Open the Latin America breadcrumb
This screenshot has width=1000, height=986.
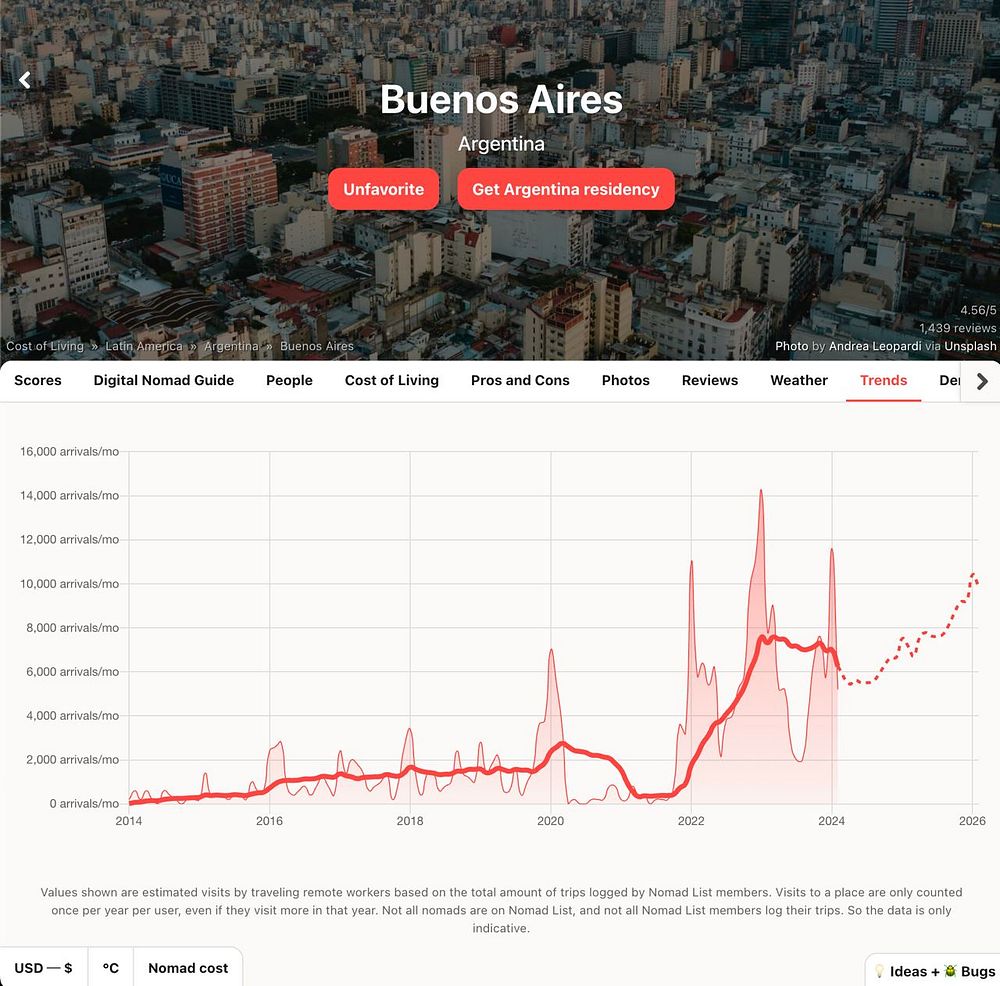[143, 346]
